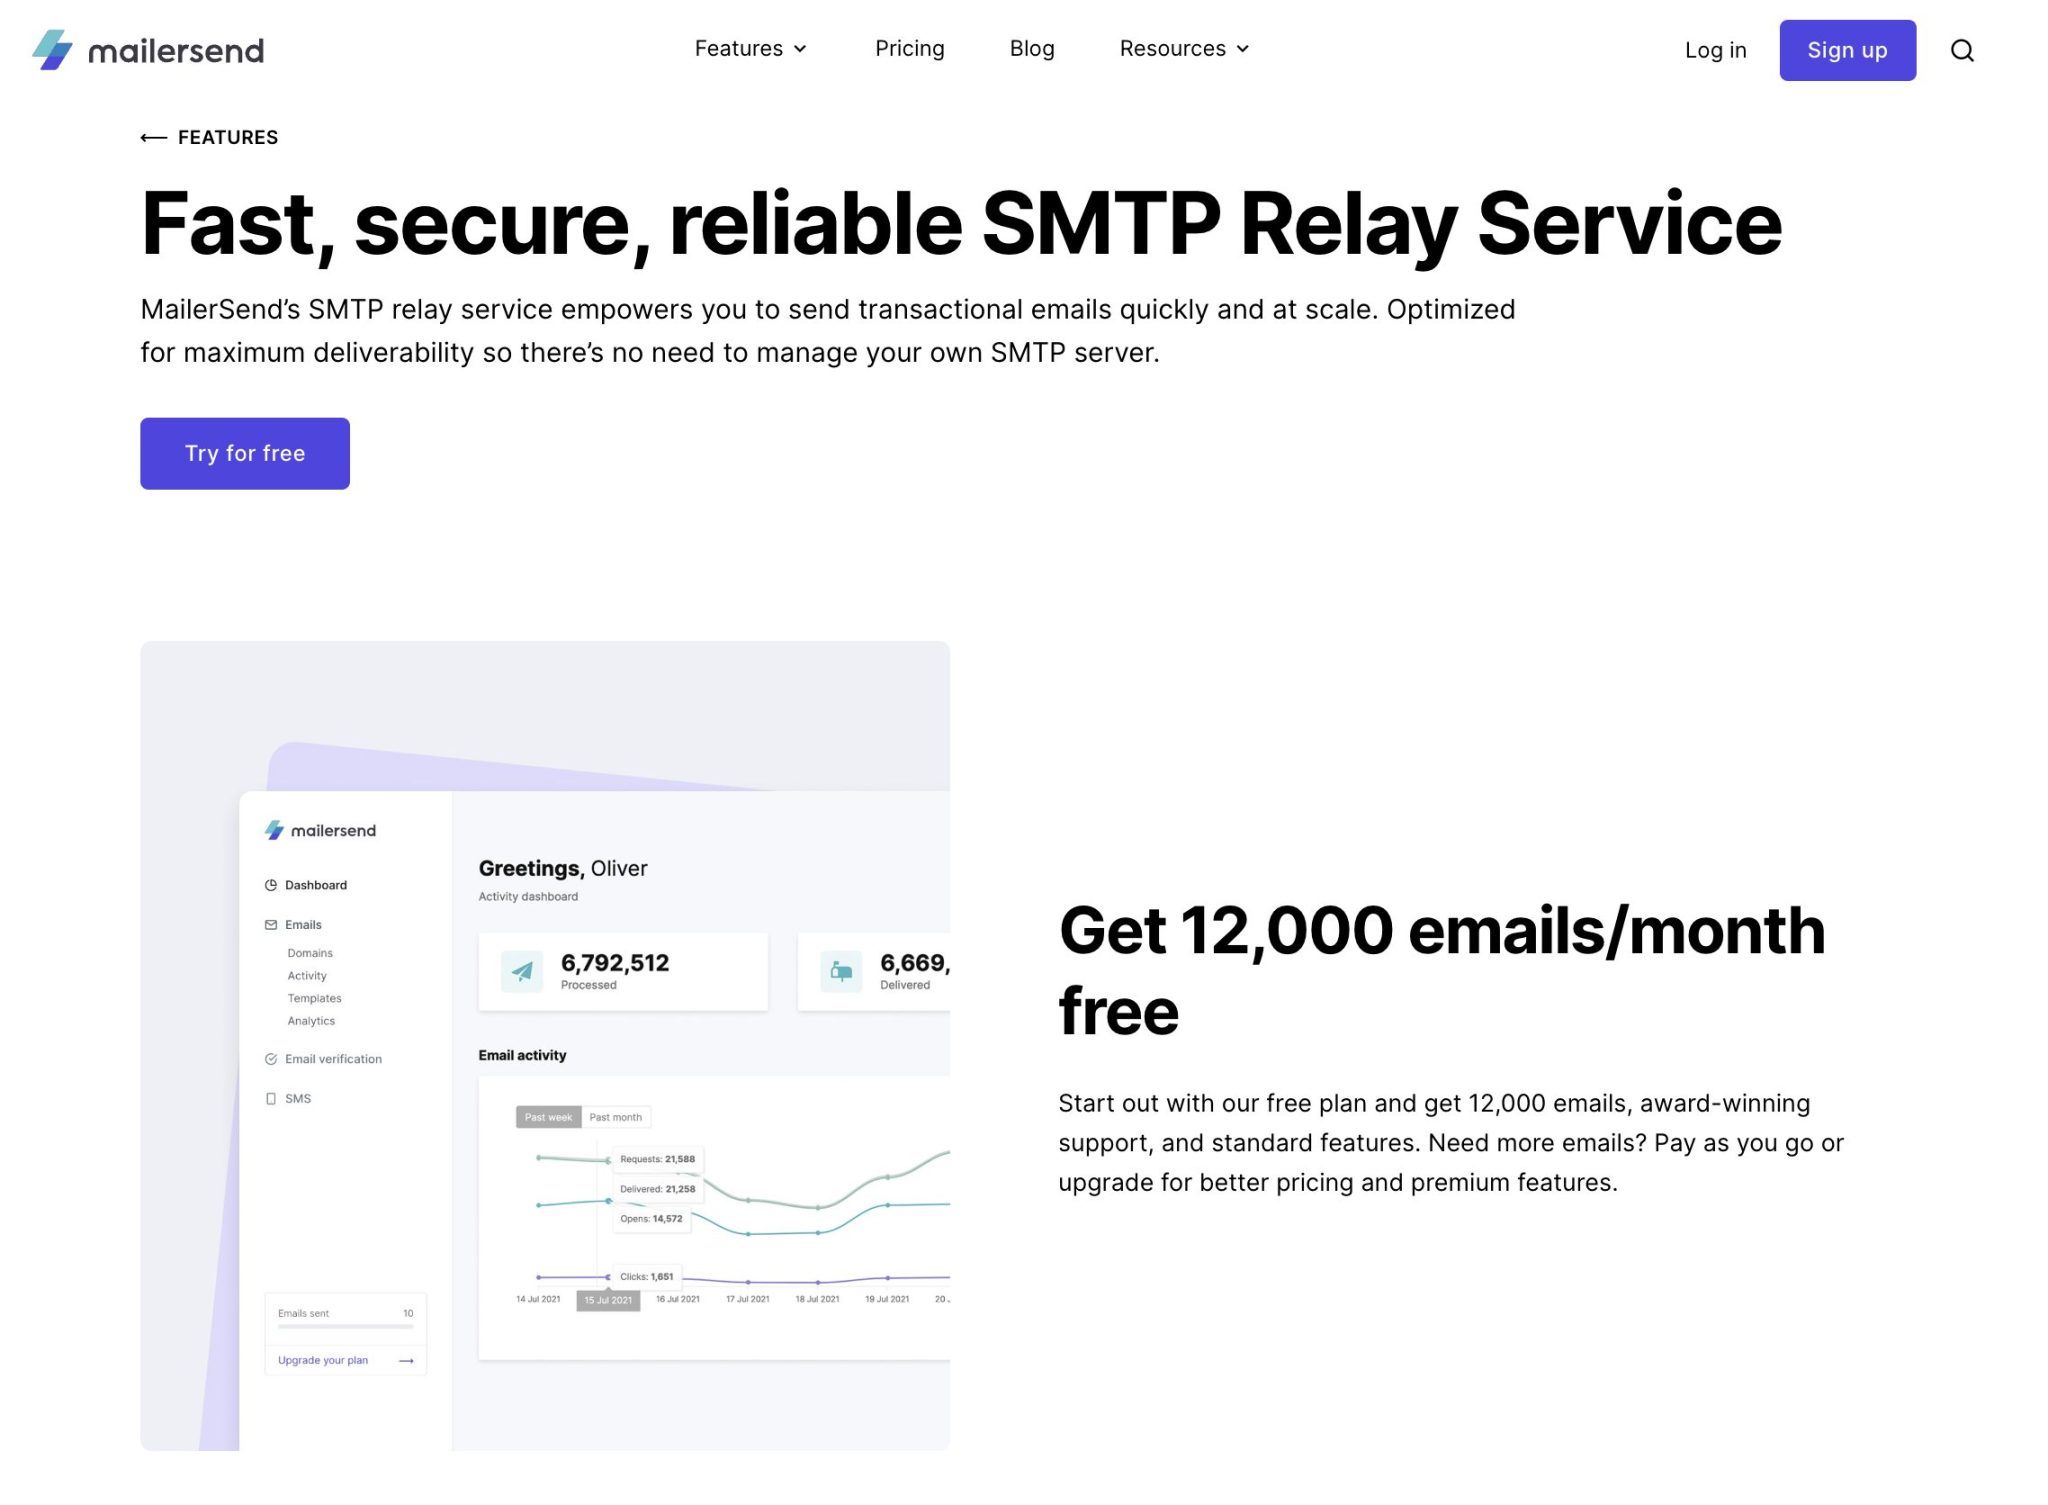Screen dimensions: 2048x1505
Task: Select Analytics under Emails in the sidebar
Action: pyautogui.click(x=310, y=1020)
